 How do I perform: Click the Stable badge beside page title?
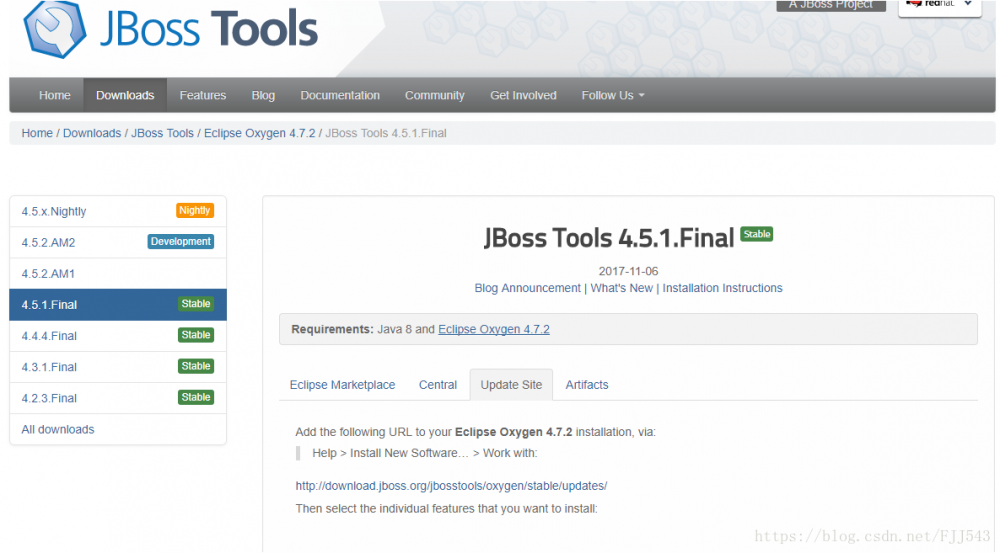[756, 234]
